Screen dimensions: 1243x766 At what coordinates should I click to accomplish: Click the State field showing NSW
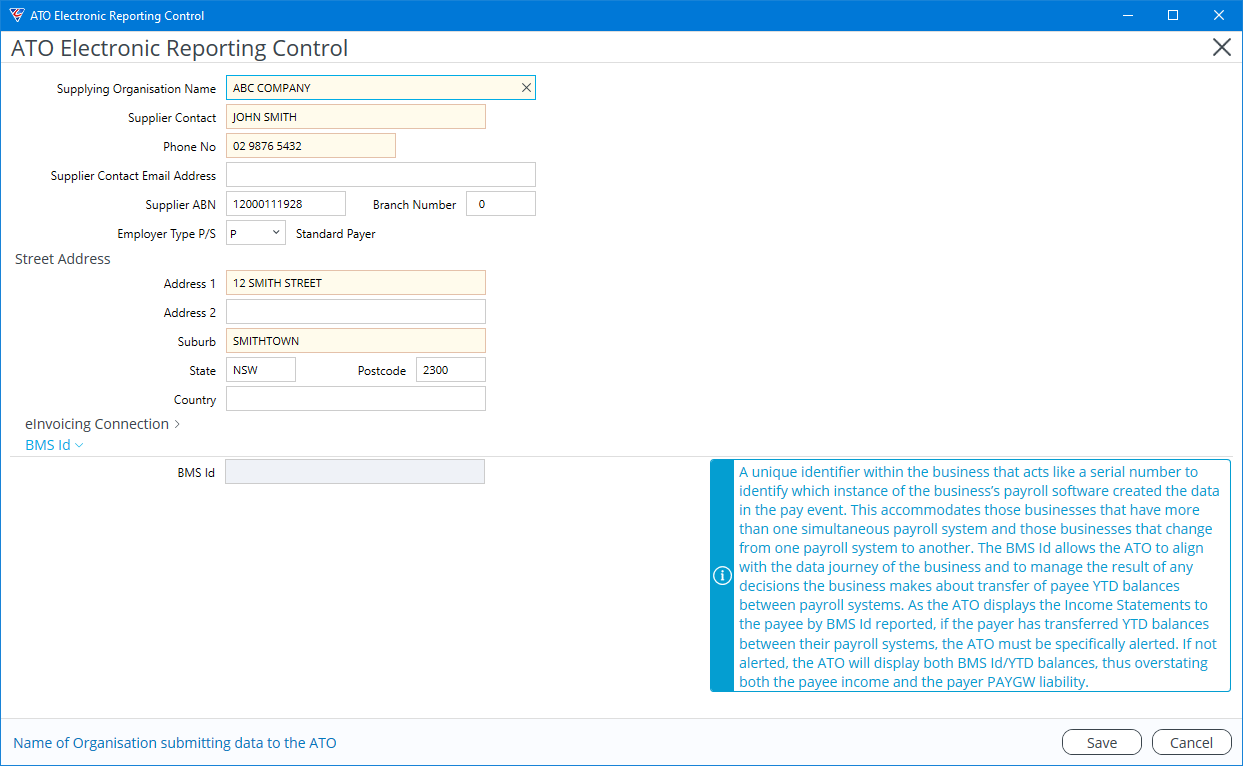coord(261,370)
